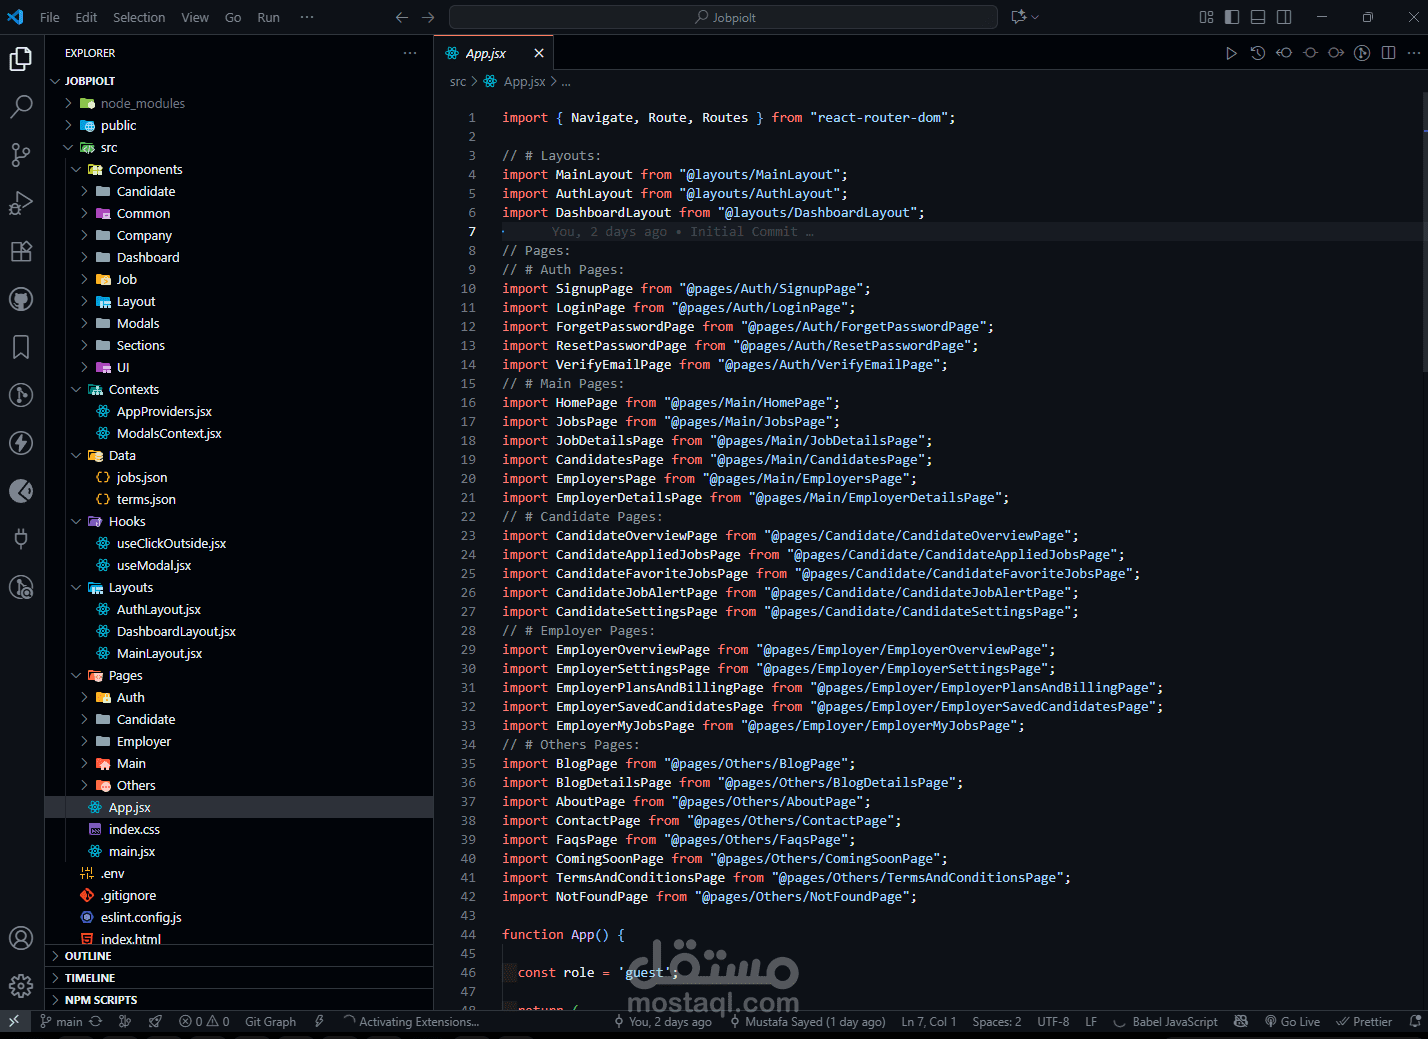This screenshot has width=1428, height=1039.
Task: Click the Run Code play icon
Action: coord(1231,53)
